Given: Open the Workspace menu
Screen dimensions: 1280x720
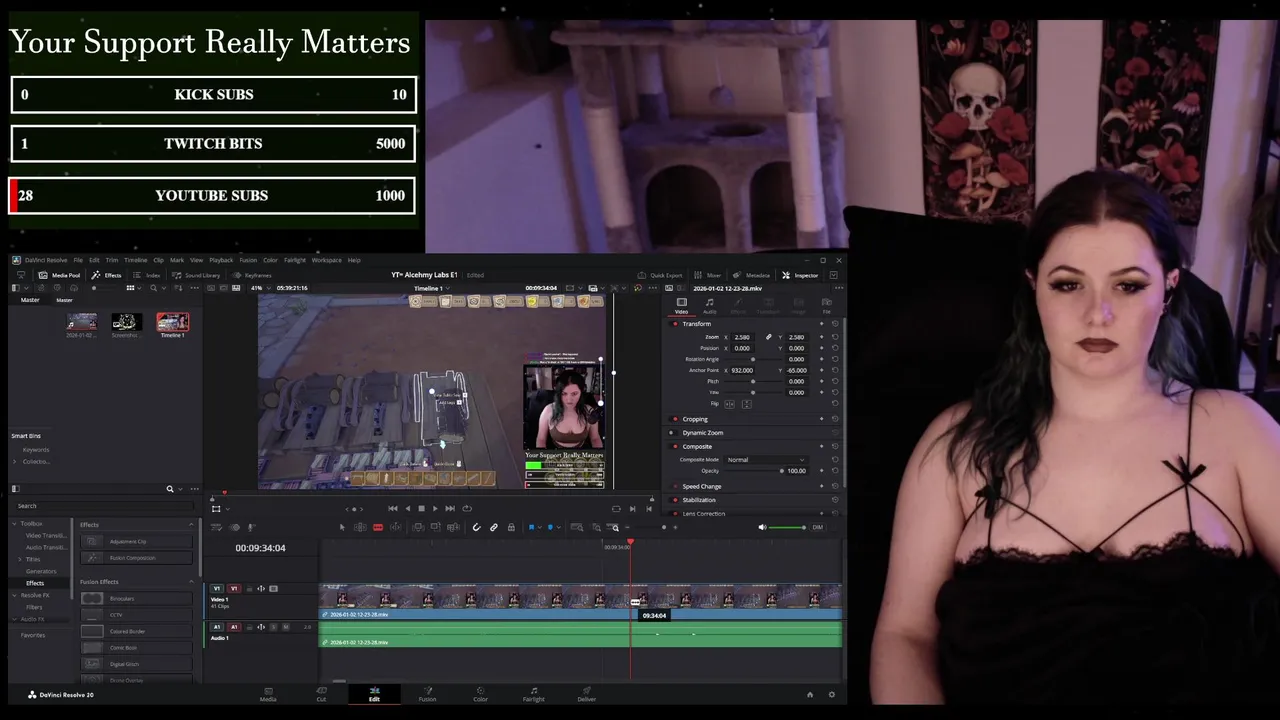Looking at the screenshot, I should [x=326, y=260].
